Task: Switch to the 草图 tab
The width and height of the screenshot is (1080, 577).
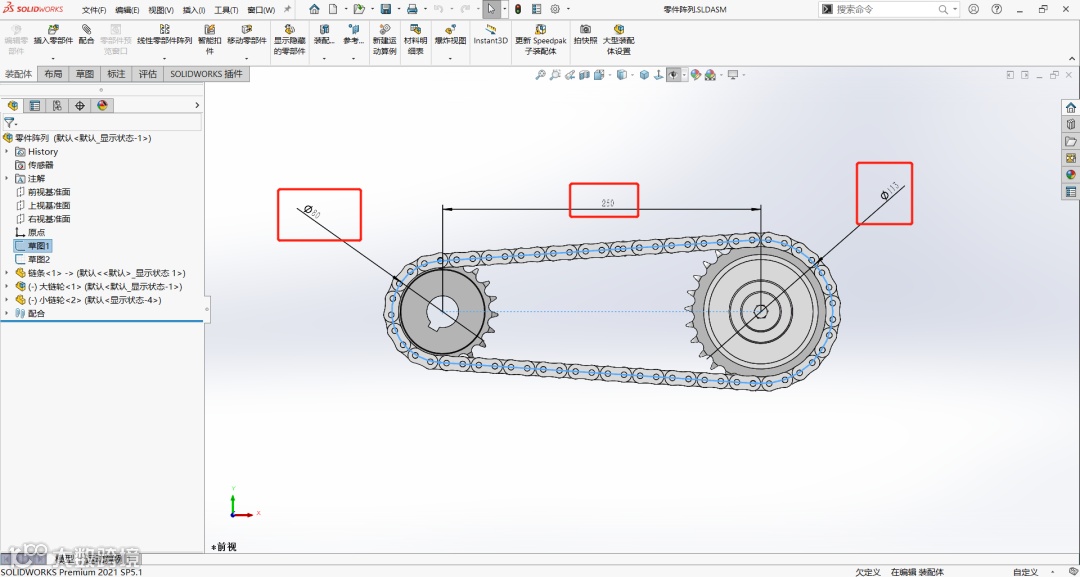Action: 85,74
